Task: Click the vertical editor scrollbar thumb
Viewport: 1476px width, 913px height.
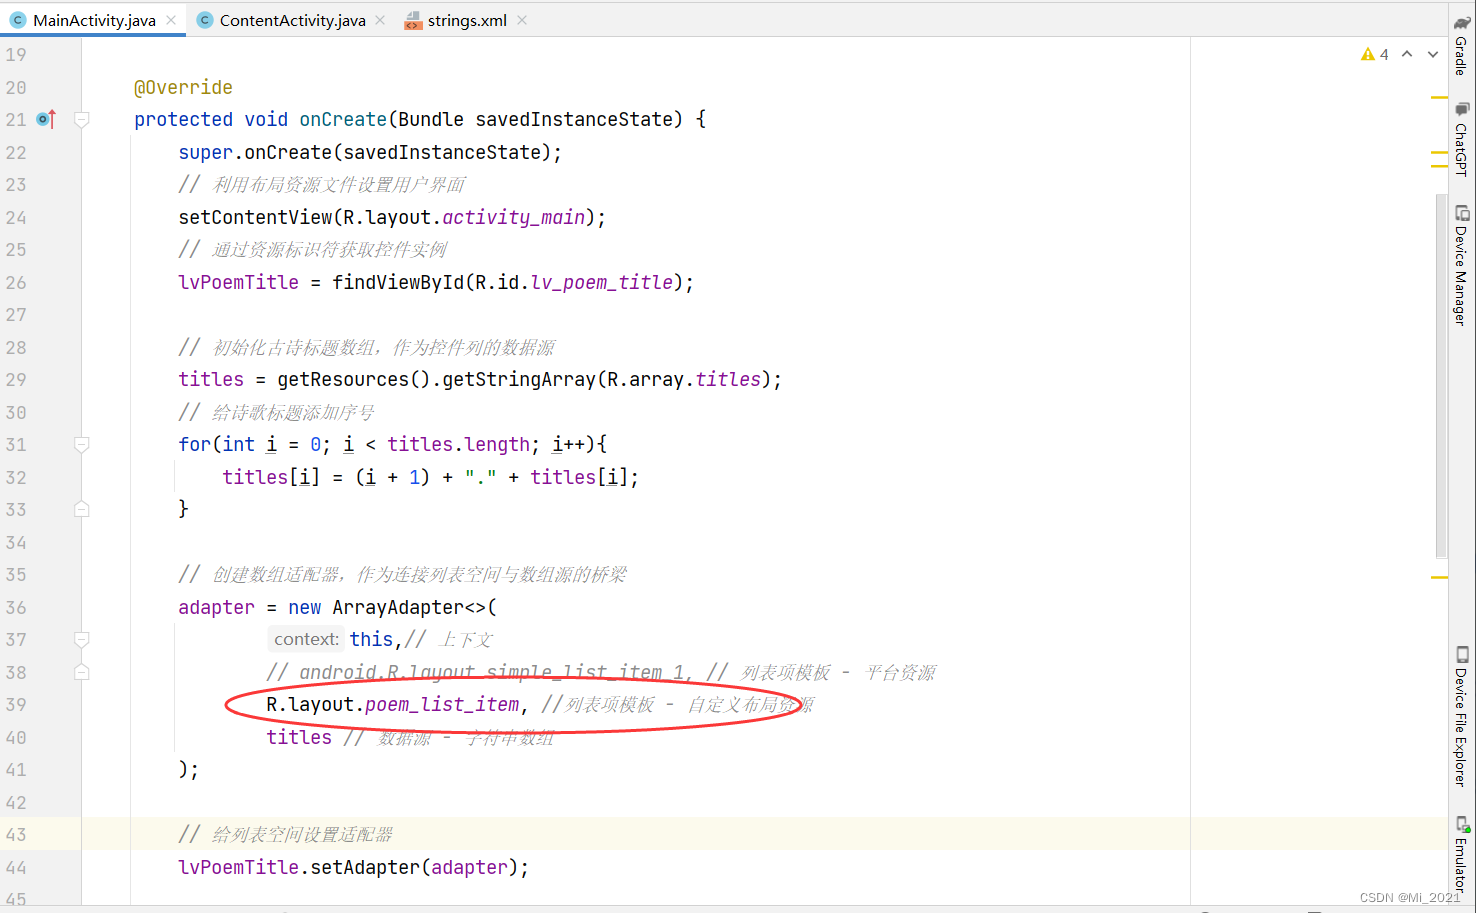Action: click(1441, 375)
